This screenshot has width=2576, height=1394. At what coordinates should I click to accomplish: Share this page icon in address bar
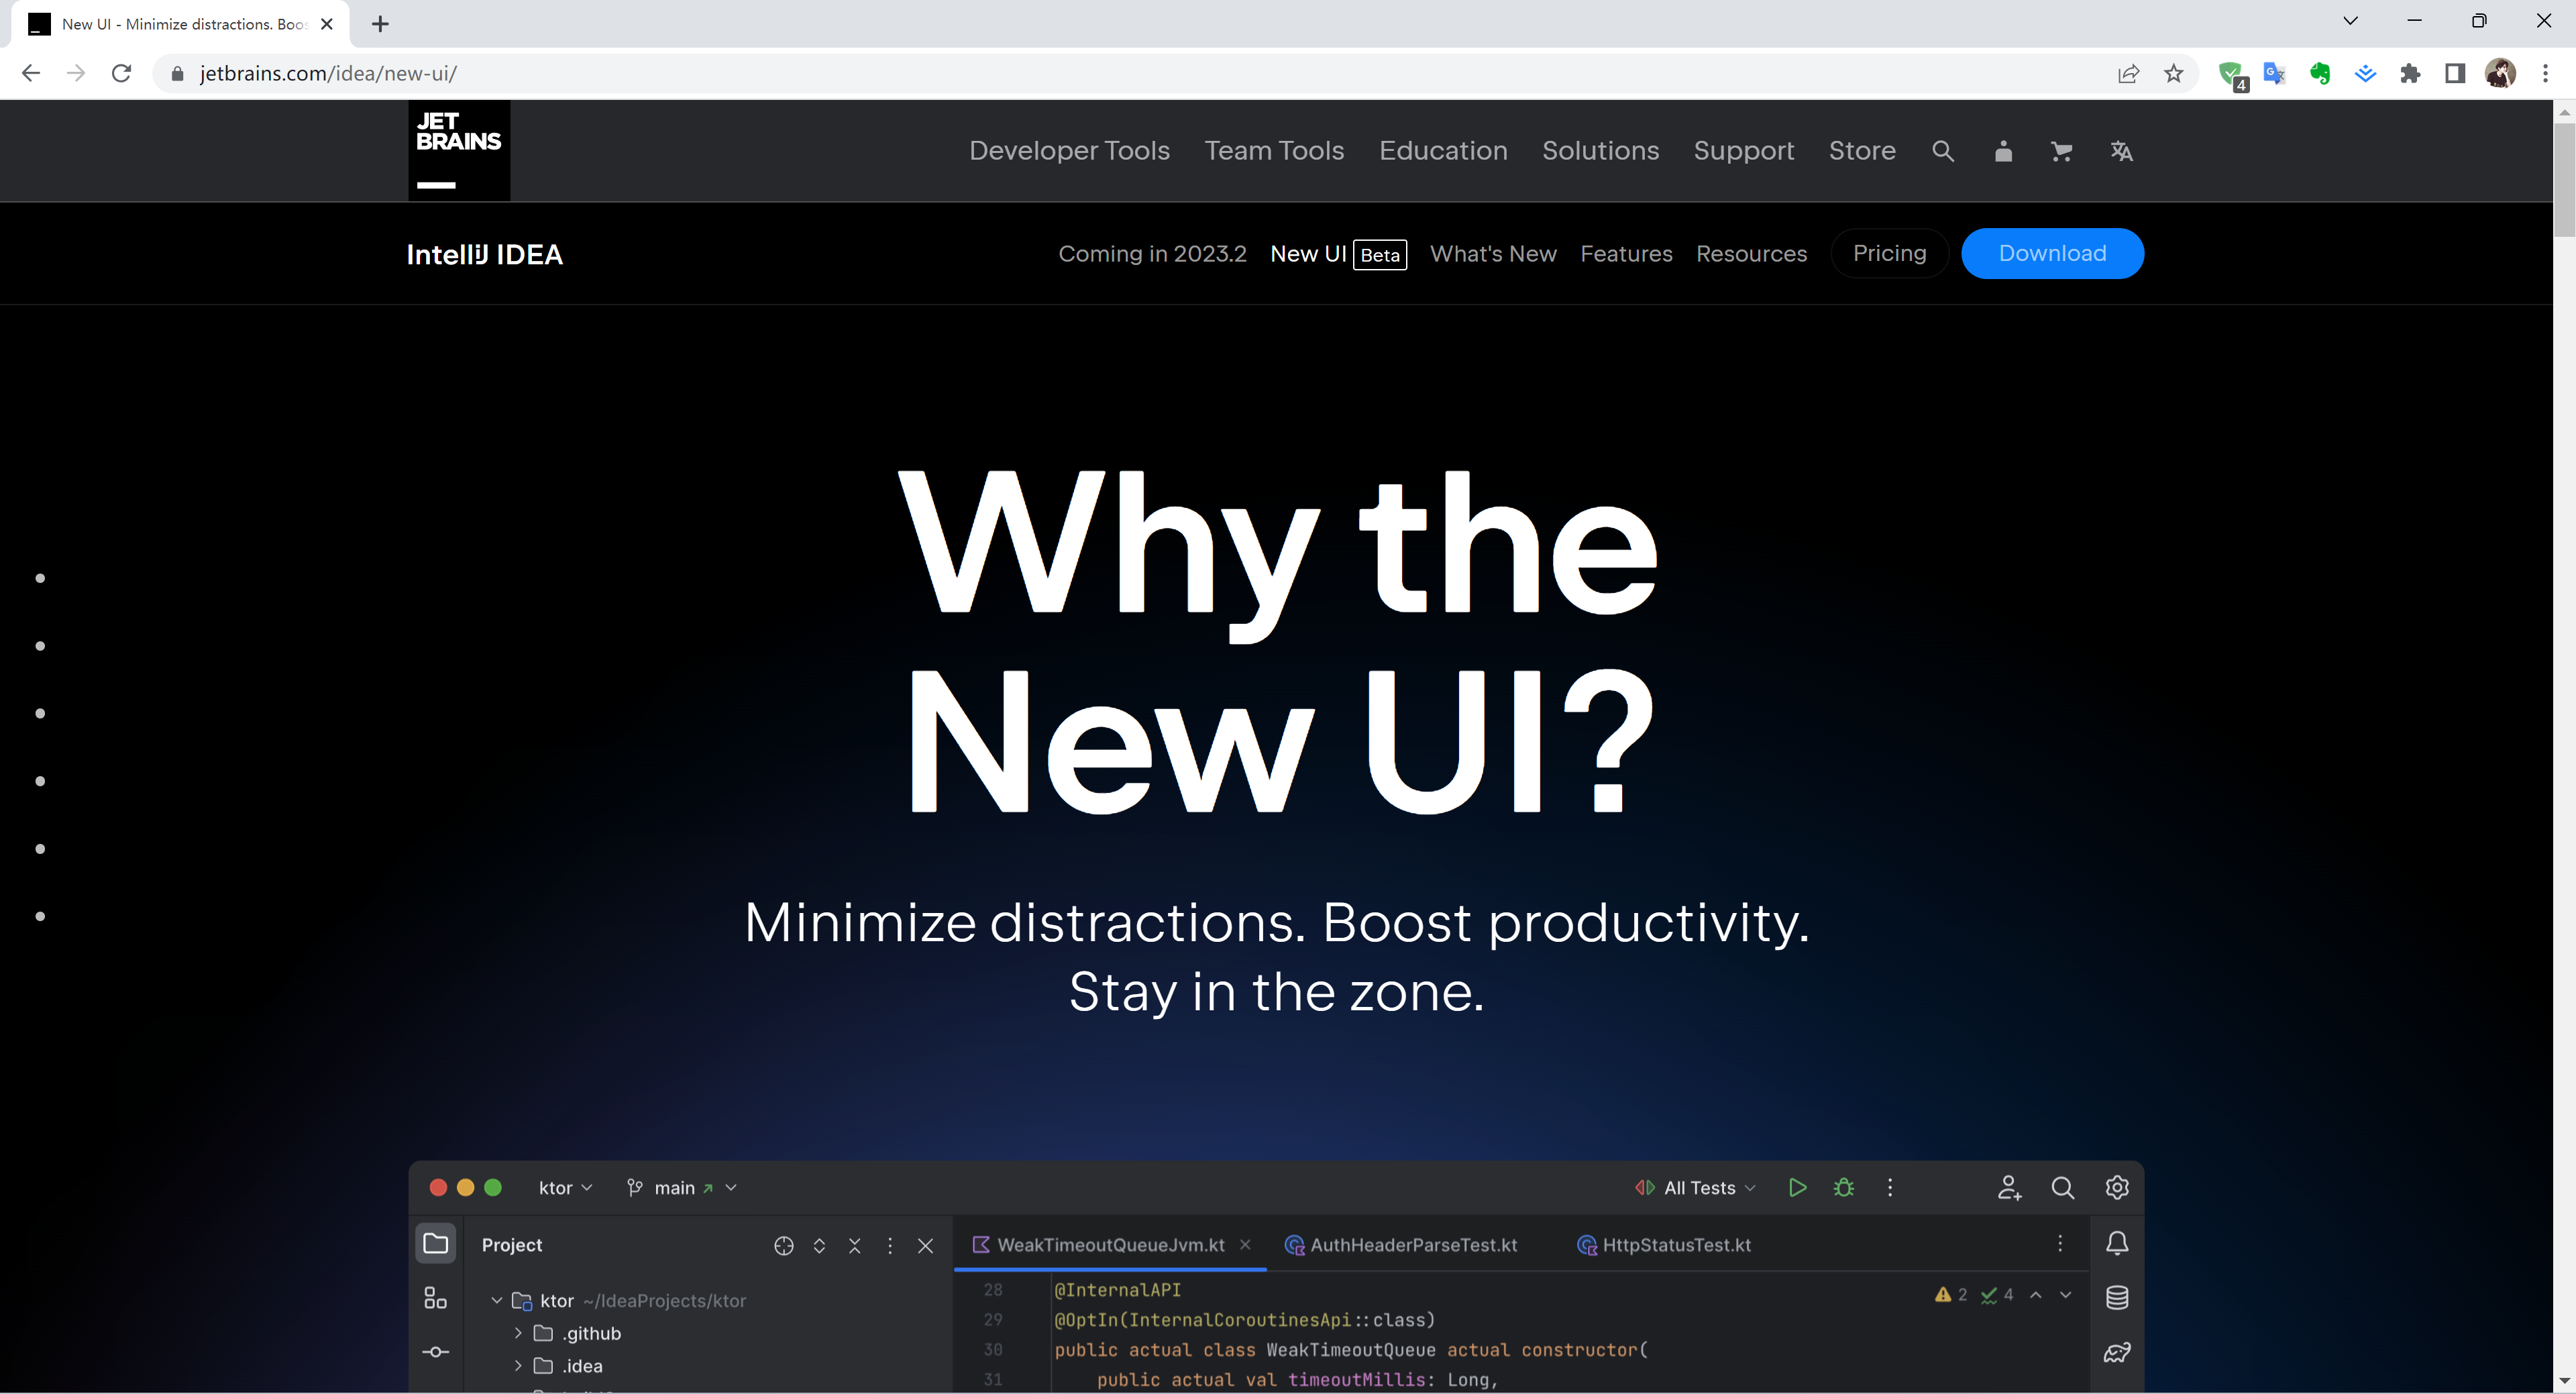click(2129, 73)
